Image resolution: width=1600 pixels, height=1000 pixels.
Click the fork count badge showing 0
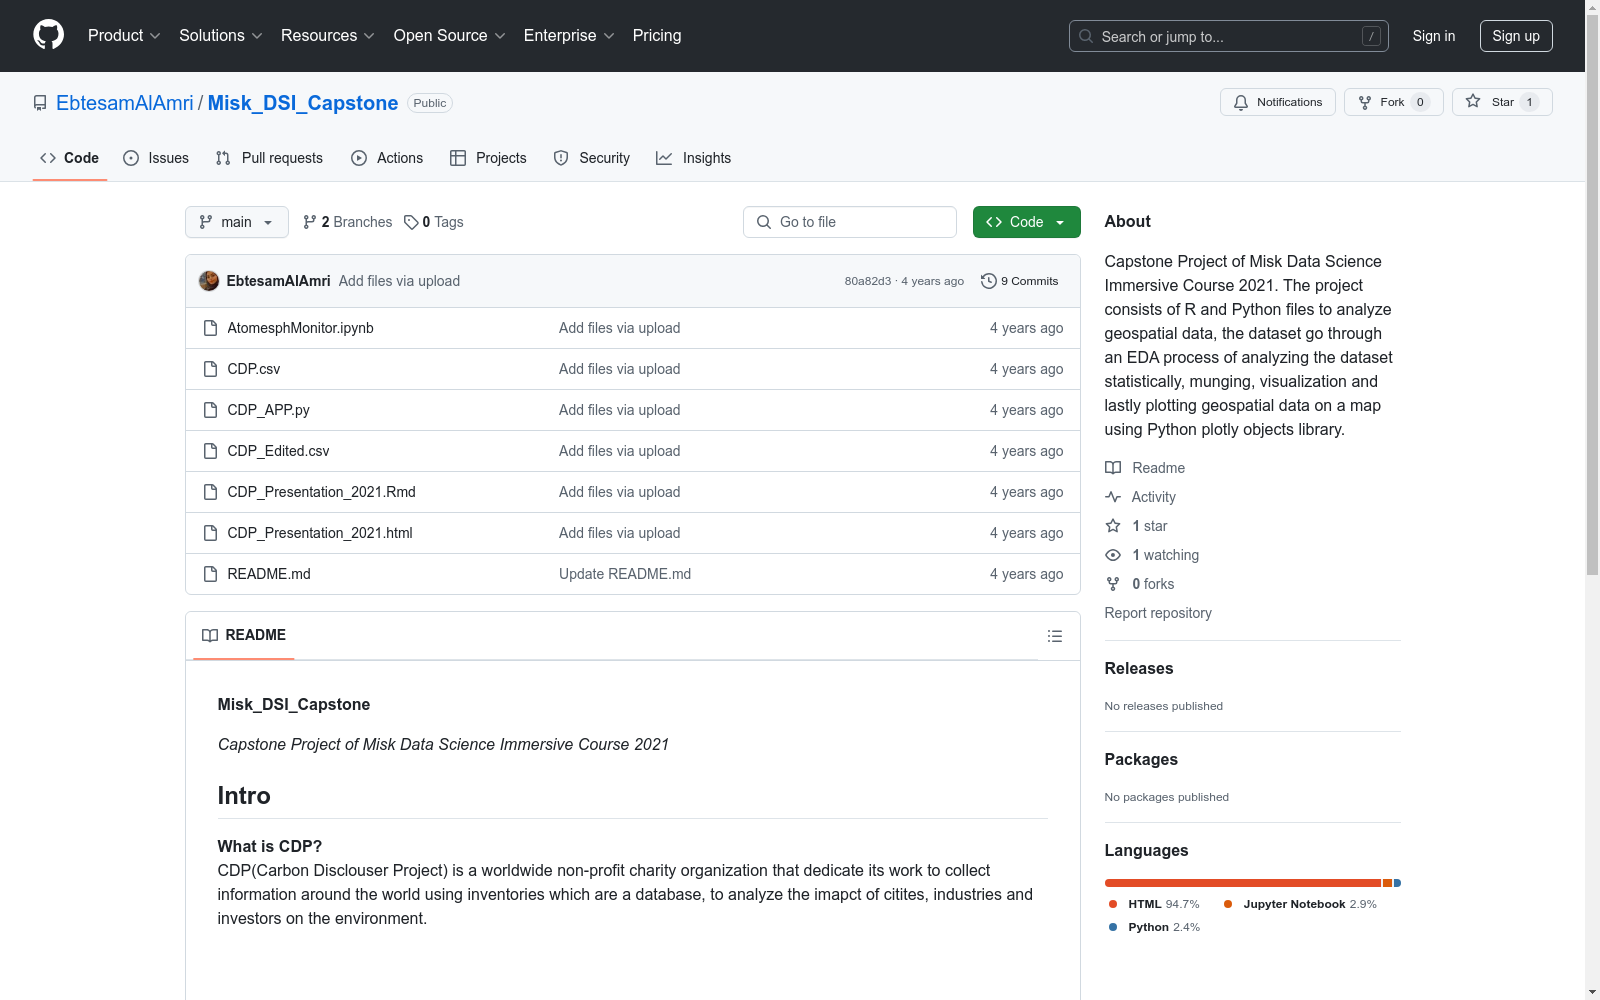point(1420,102)
